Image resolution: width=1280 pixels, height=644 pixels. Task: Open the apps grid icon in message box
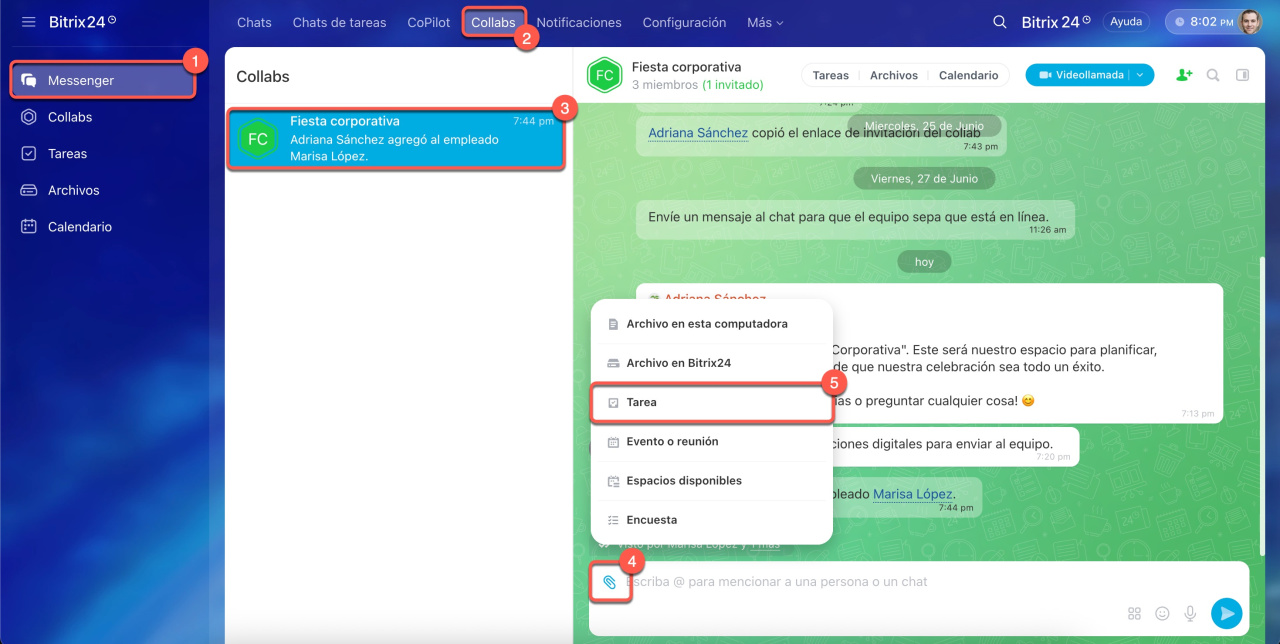tap(1134, 613)
